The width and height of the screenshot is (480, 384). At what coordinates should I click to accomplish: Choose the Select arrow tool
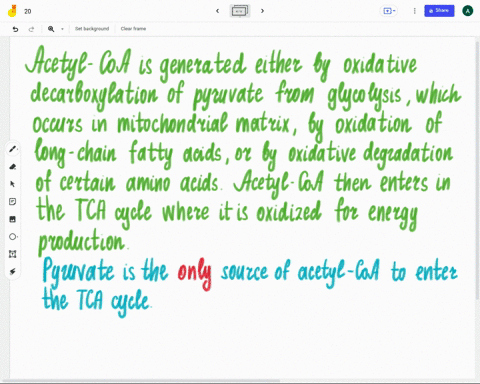pyautogui.click(x=13, y=184)
